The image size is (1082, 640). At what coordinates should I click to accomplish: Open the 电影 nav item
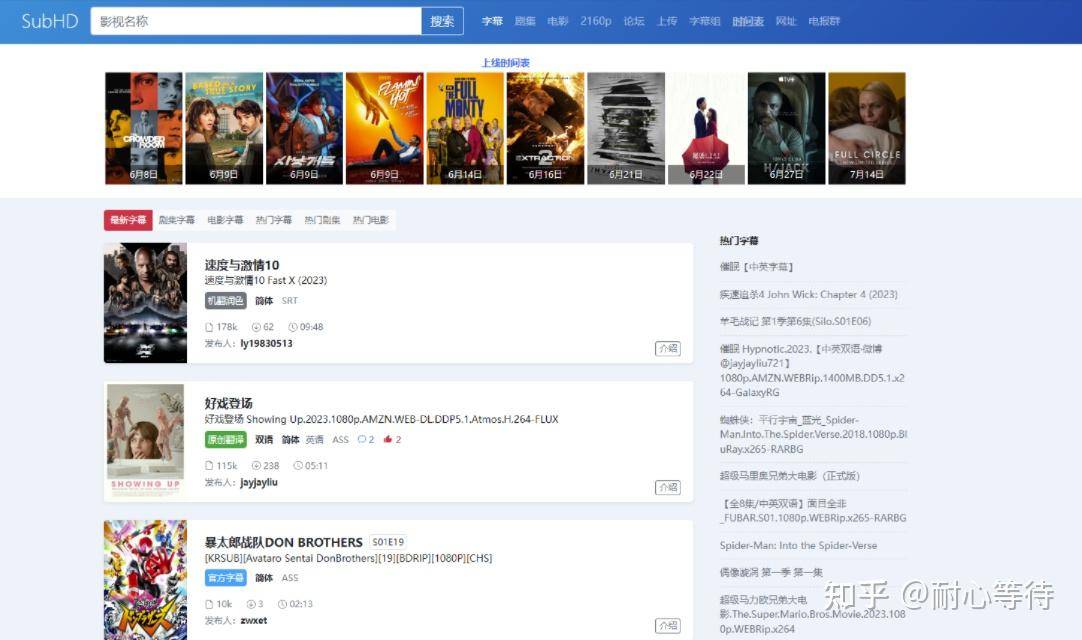558,21
